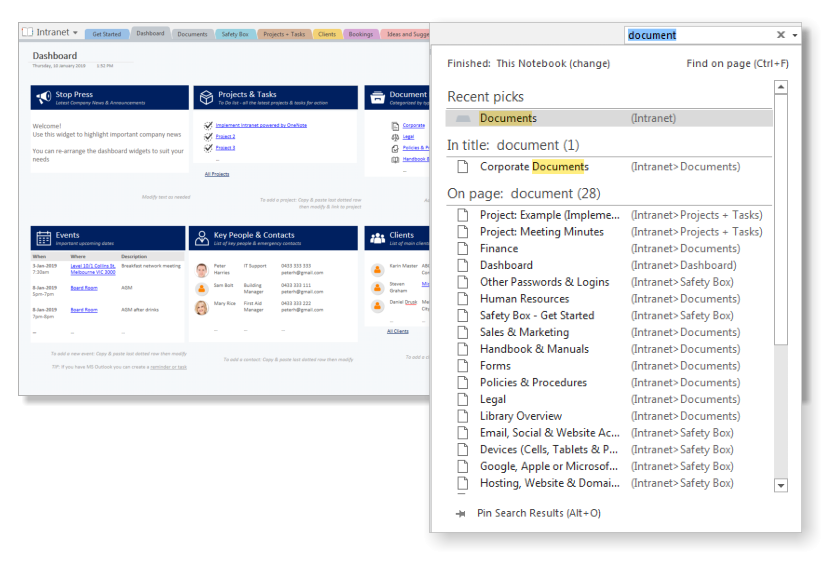Switch to the Get Started tab
This screenshot has height=568, width=838.
pos(106,34)
